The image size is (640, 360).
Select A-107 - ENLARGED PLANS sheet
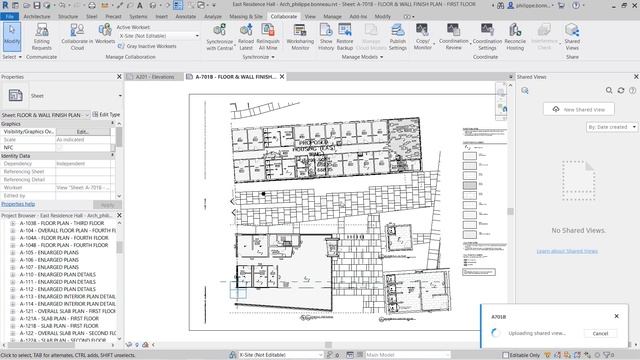(x=49, y=267)
